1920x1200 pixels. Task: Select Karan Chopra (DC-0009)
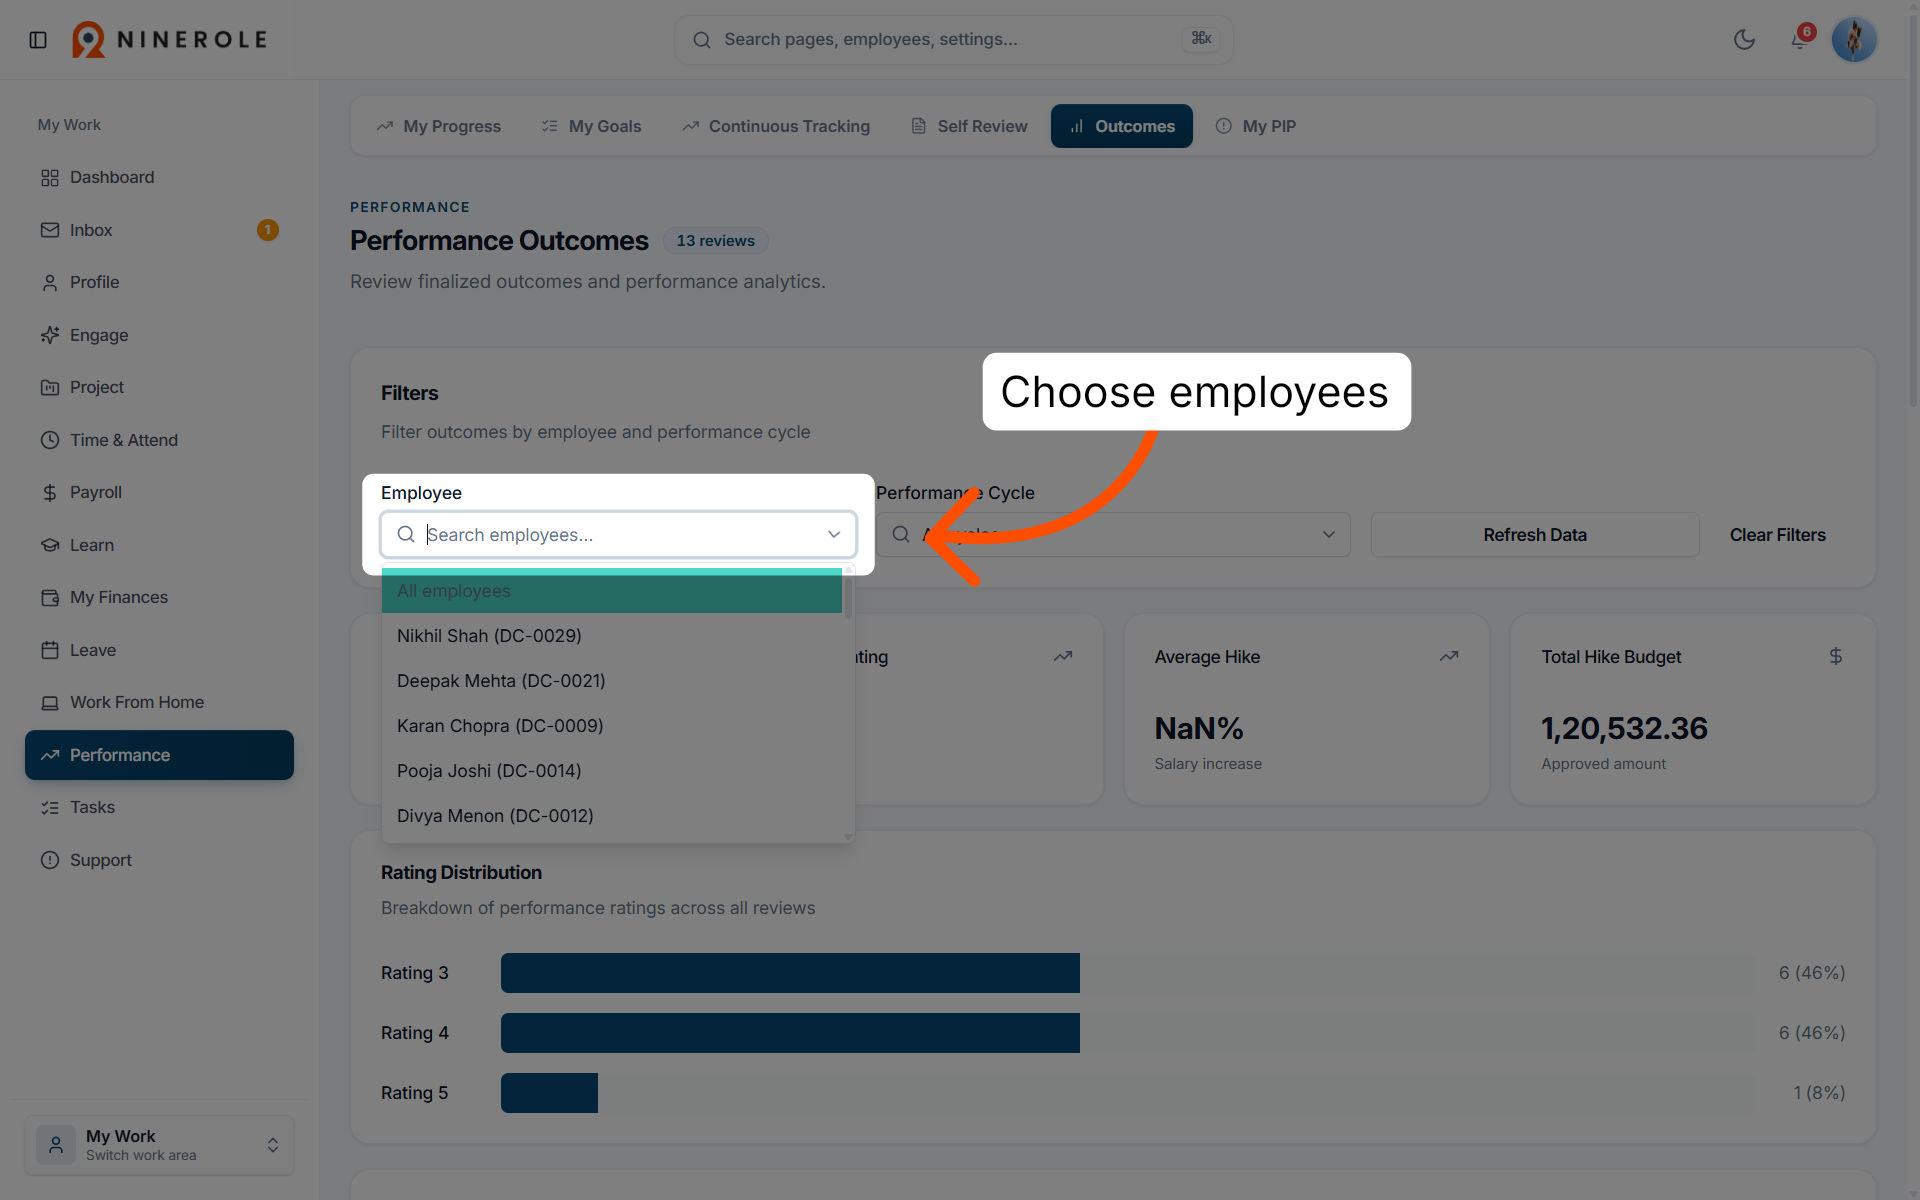pyautogui.click(x=612, y=726)
